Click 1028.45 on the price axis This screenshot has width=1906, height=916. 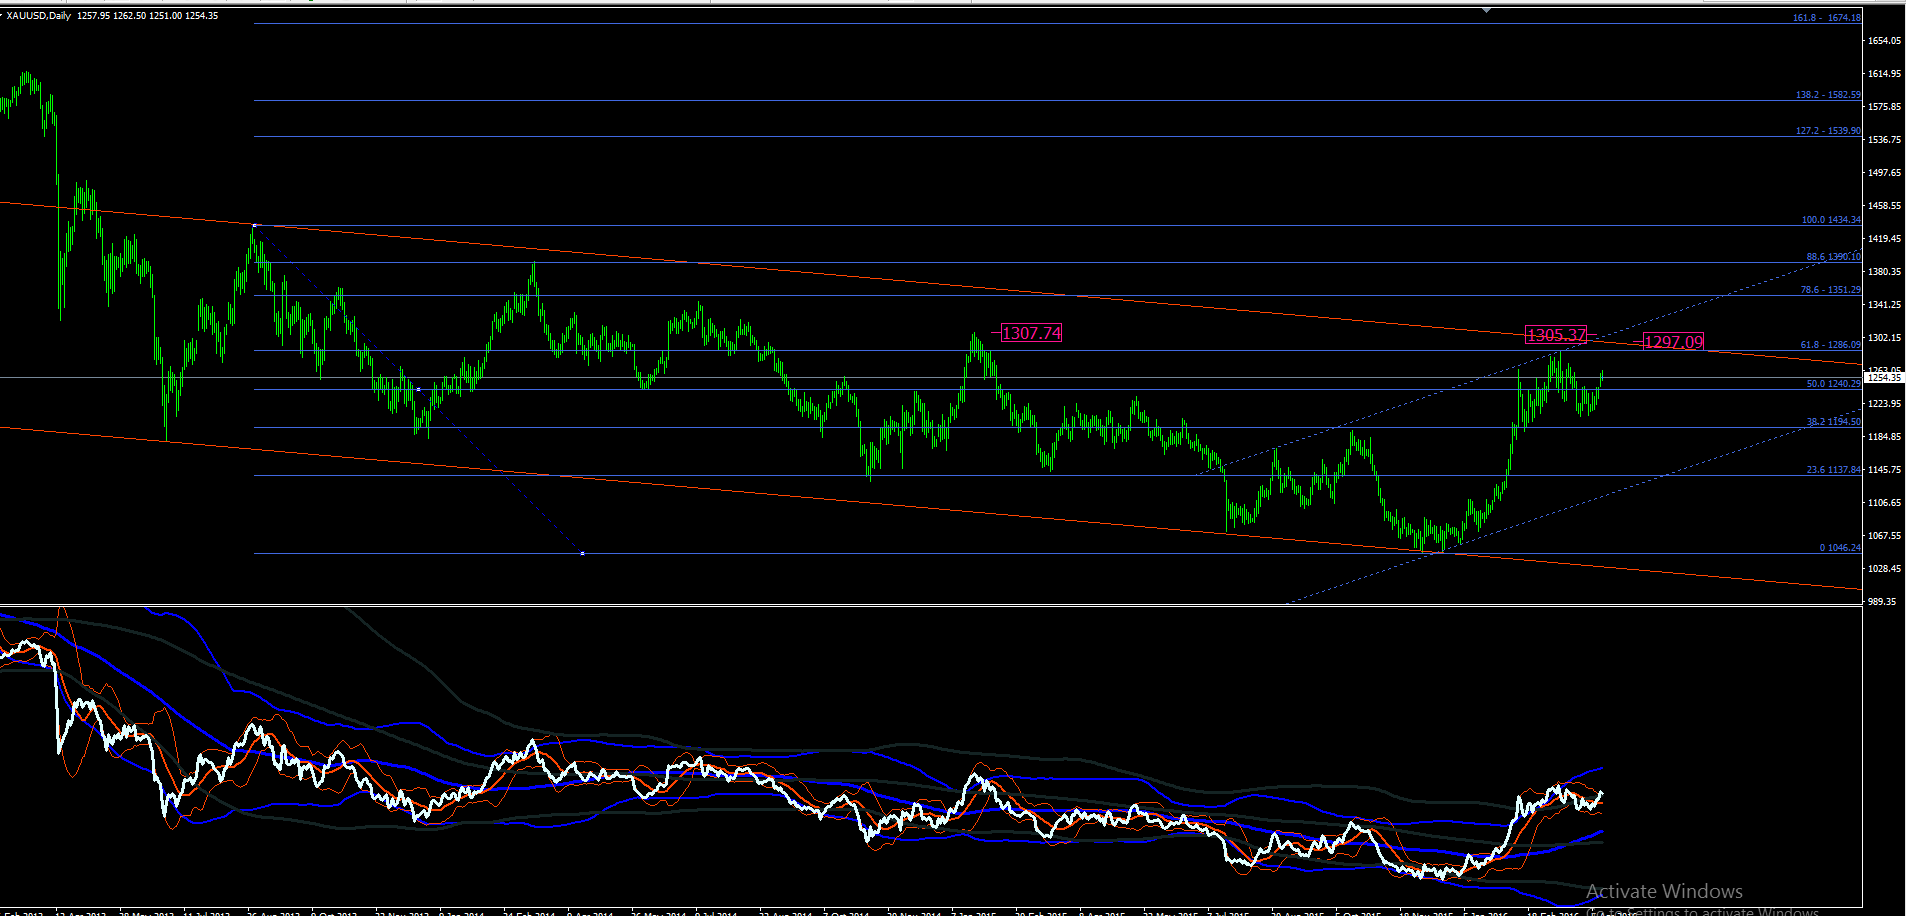tap(1884, 569)
